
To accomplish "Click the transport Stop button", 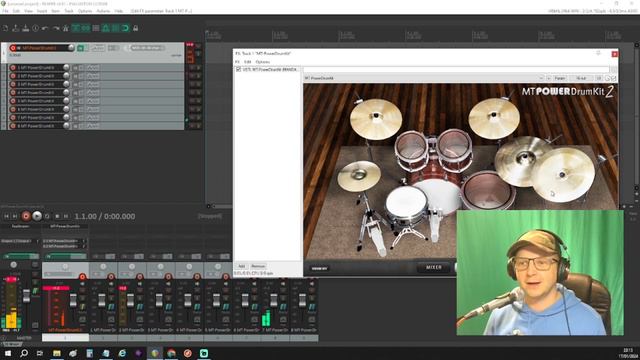I will pos(57,216).
